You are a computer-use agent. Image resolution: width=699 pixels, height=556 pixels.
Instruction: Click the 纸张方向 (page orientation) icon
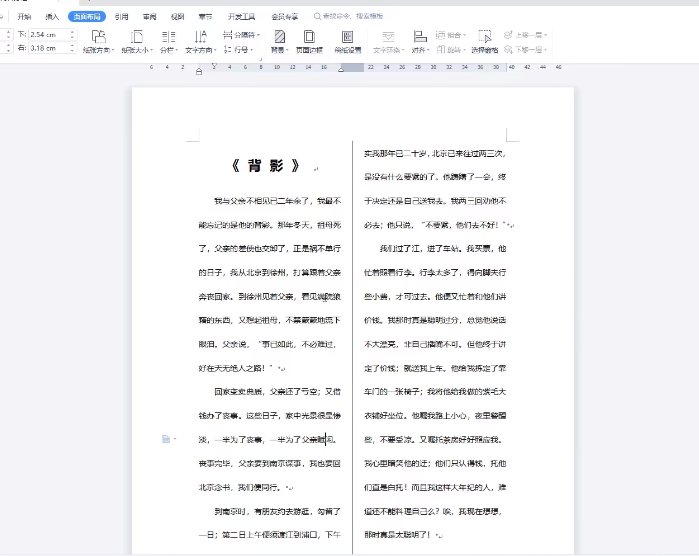click(x=99, y=37)
